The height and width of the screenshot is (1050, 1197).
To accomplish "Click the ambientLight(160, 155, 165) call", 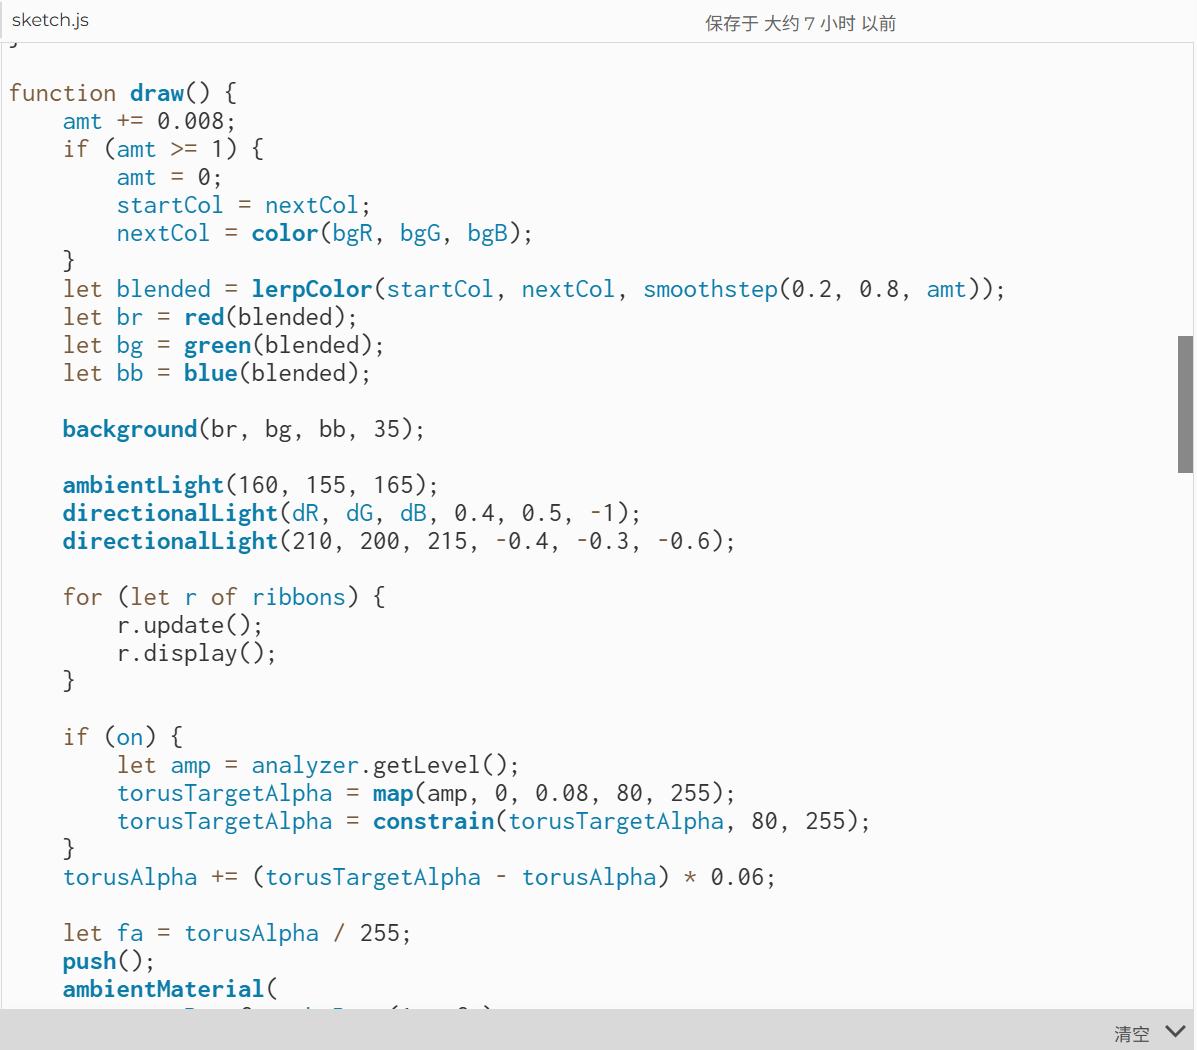I will tap(142, 484).
